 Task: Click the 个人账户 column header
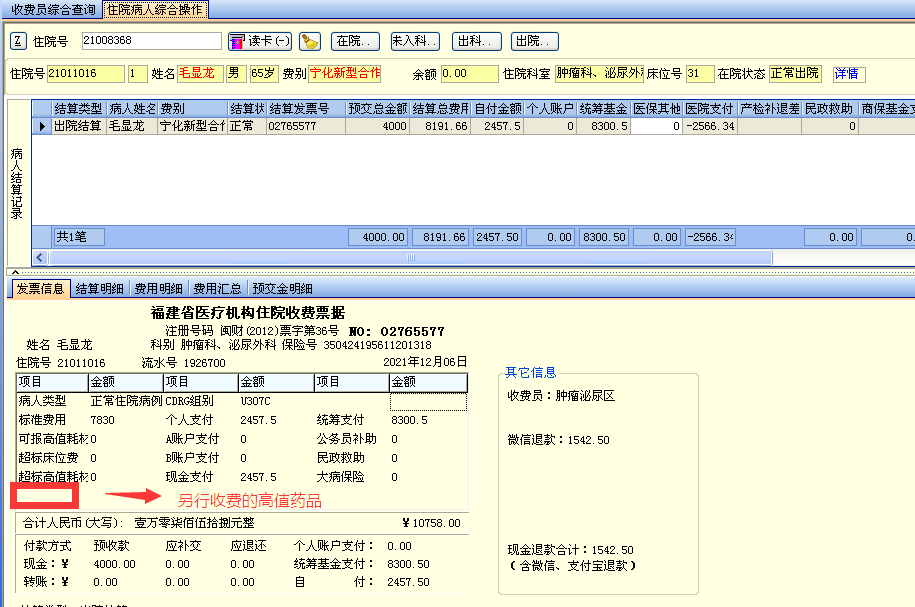[x=550, y=109]
